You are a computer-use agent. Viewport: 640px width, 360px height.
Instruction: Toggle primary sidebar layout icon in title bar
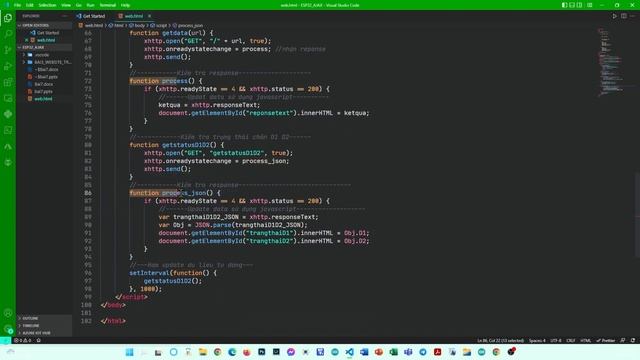pyautogui.click(x=564, y=5)
